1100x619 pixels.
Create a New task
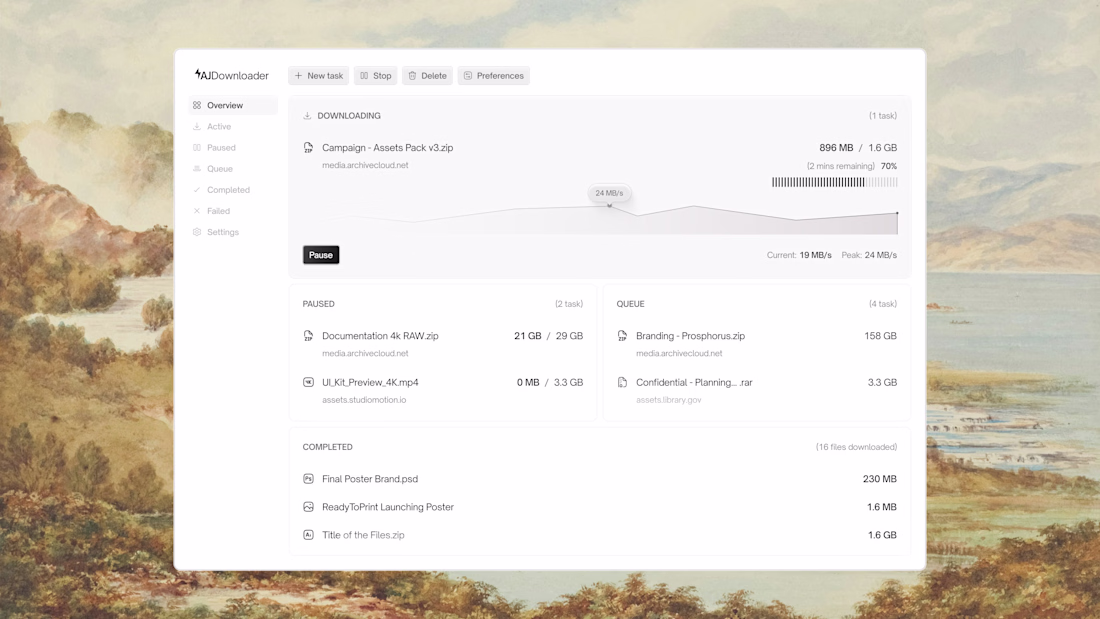[x=318, y=76]
